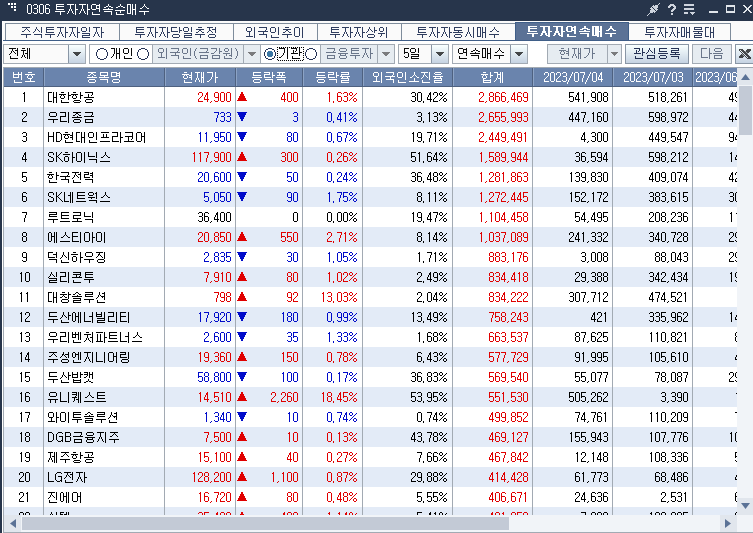
Task: Switch to the 투자자동시매수 tab
Action: (x=458, y=32)
